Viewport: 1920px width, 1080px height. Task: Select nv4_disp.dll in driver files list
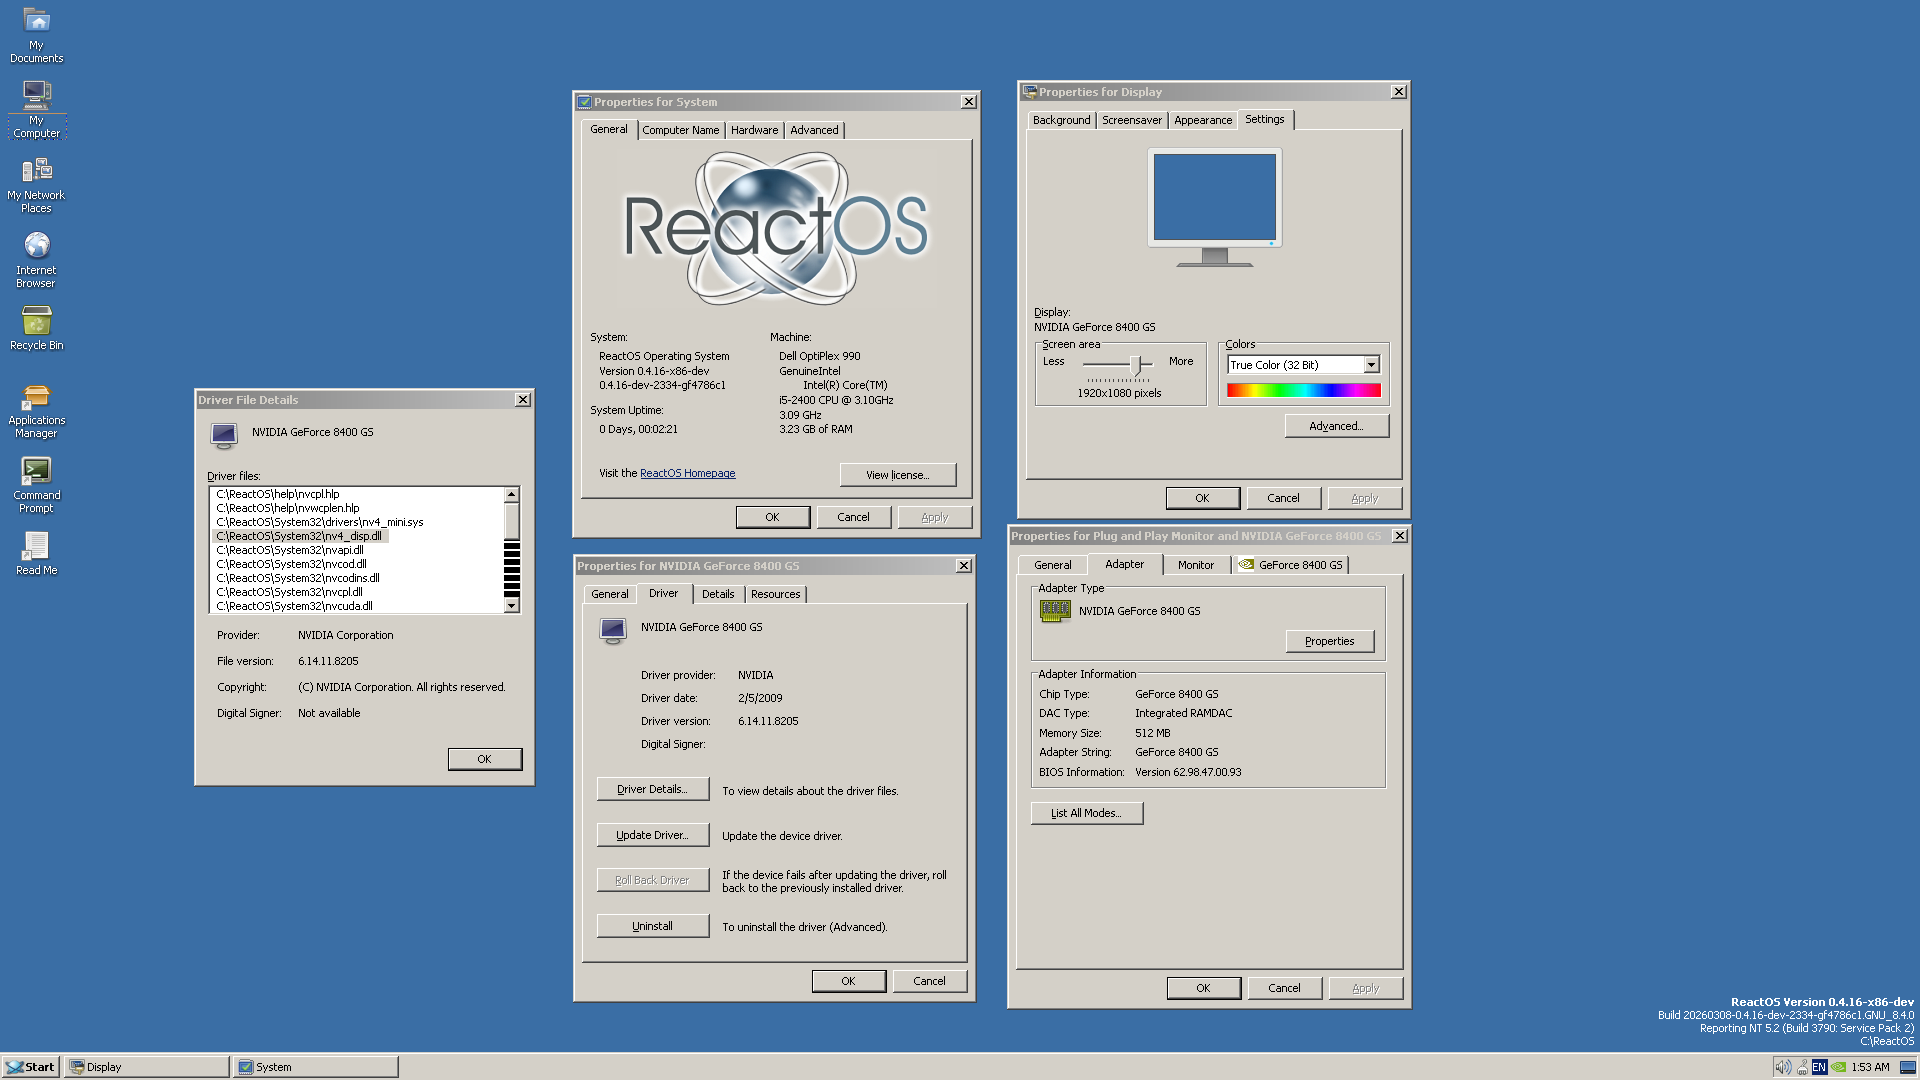300,536
